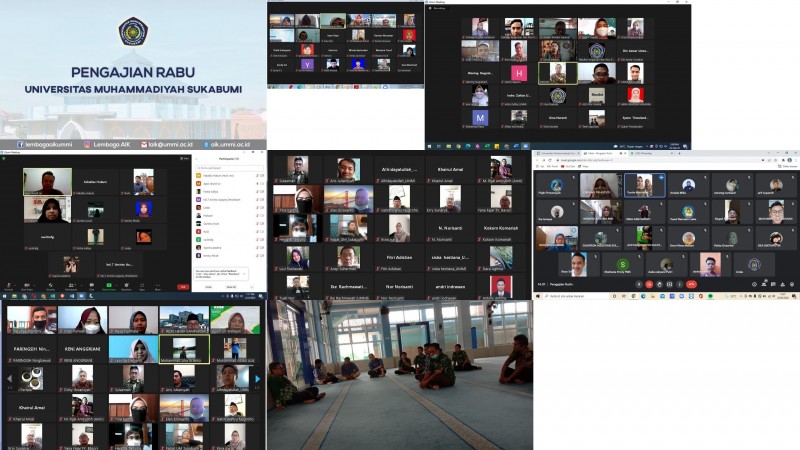Click the red leave call button in Google Meet

click(x=691, y=284)
